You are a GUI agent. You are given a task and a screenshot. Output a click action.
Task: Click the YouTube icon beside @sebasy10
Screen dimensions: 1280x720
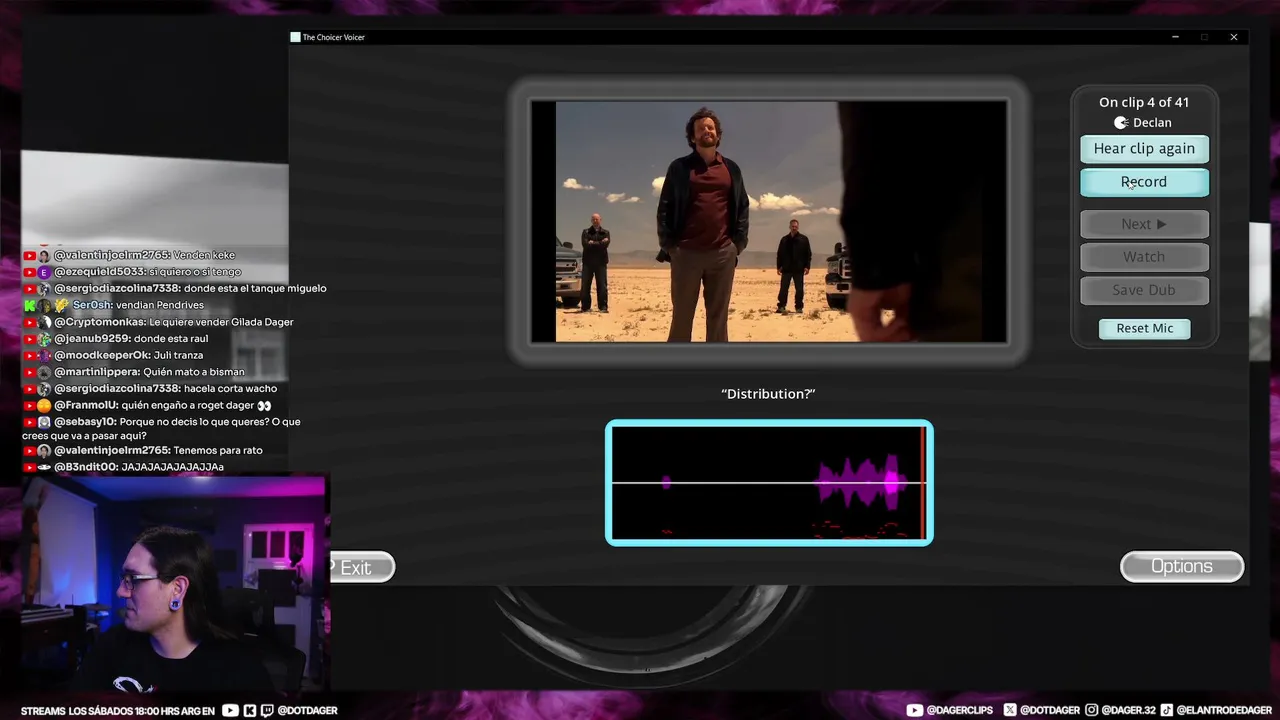(30, 422)
